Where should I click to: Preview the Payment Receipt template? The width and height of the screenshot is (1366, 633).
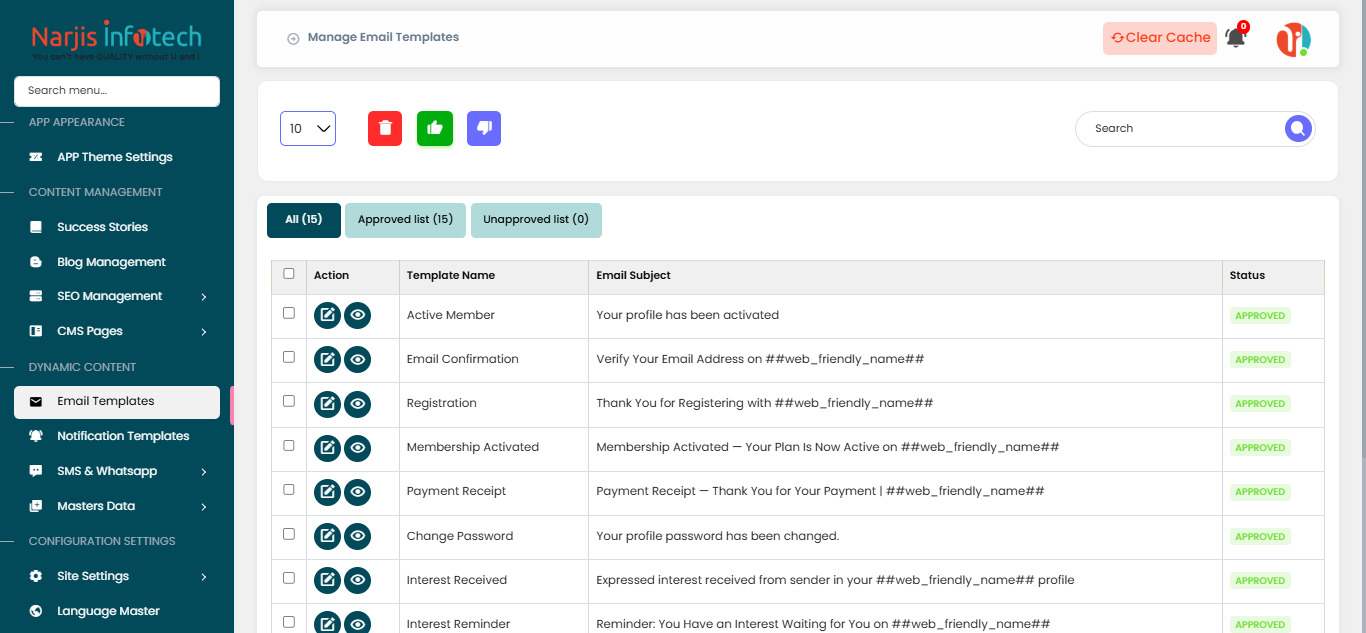358,492
